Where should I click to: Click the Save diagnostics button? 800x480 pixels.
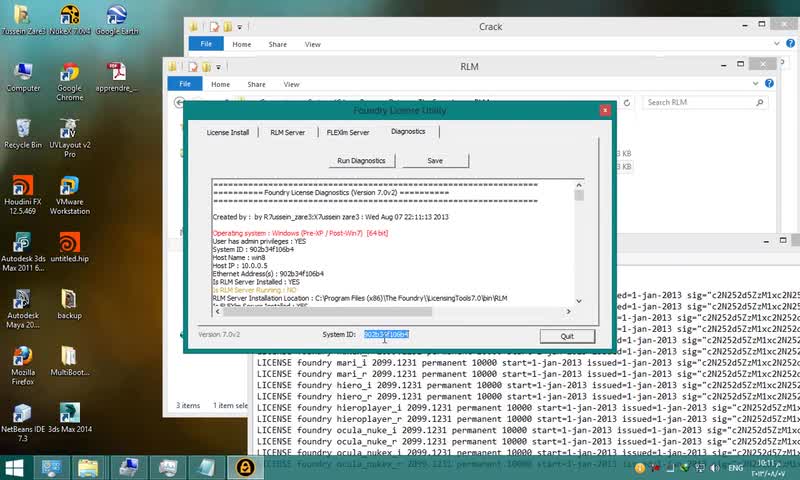click(435, 161)
